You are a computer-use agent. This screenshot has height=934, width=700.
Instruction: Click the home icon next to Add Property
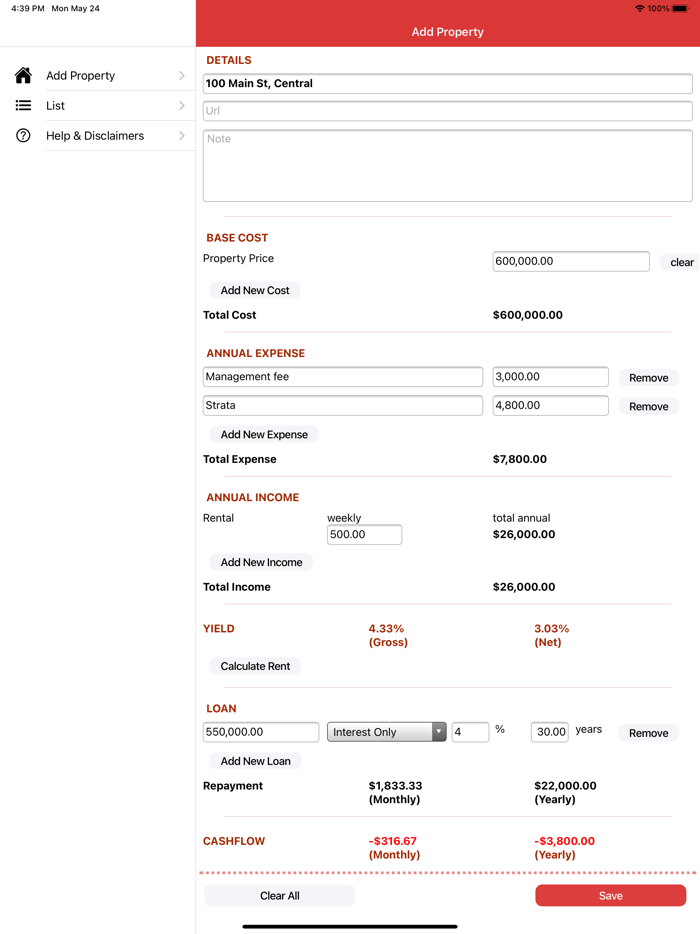[23, 75]
